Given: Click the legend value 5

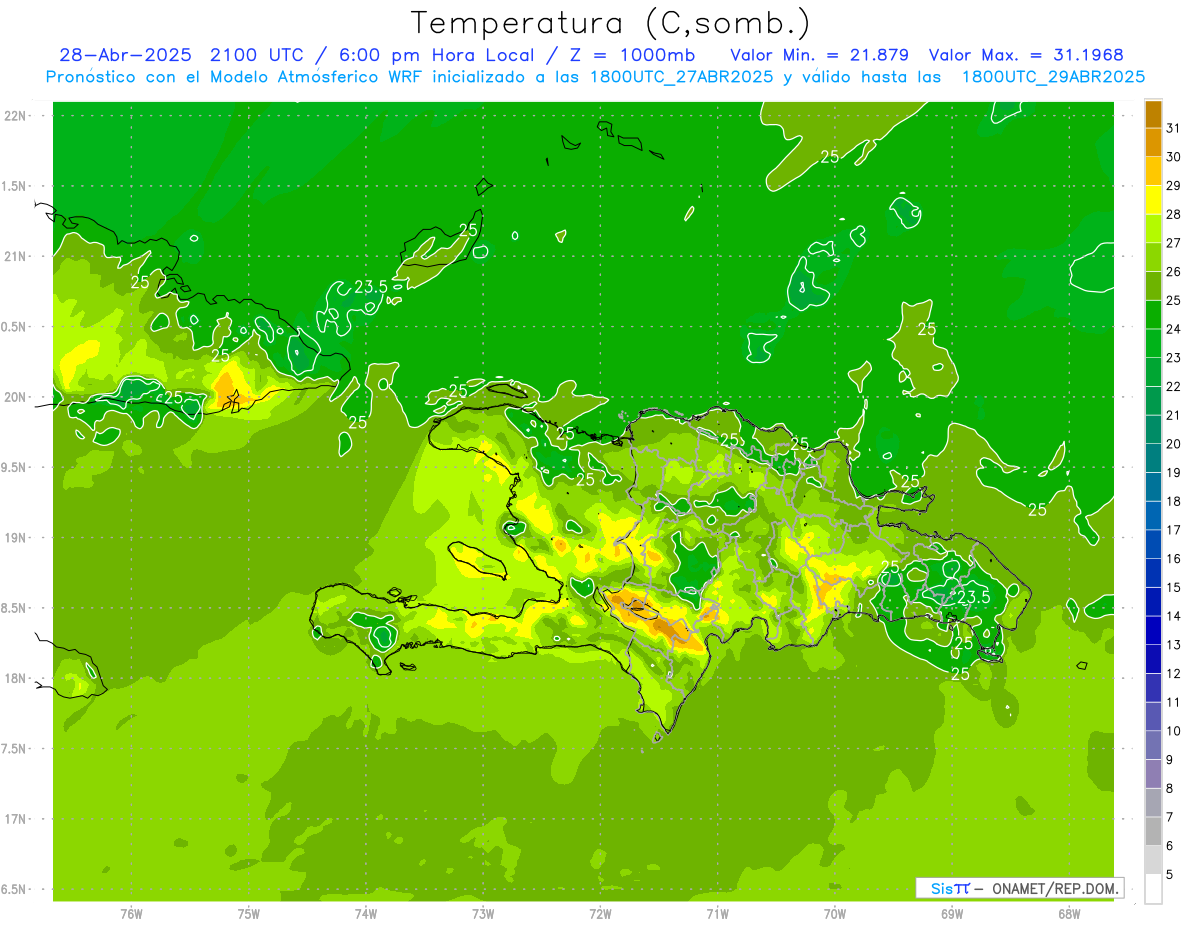Looking at the screenshot, I should click(1169, 875).
